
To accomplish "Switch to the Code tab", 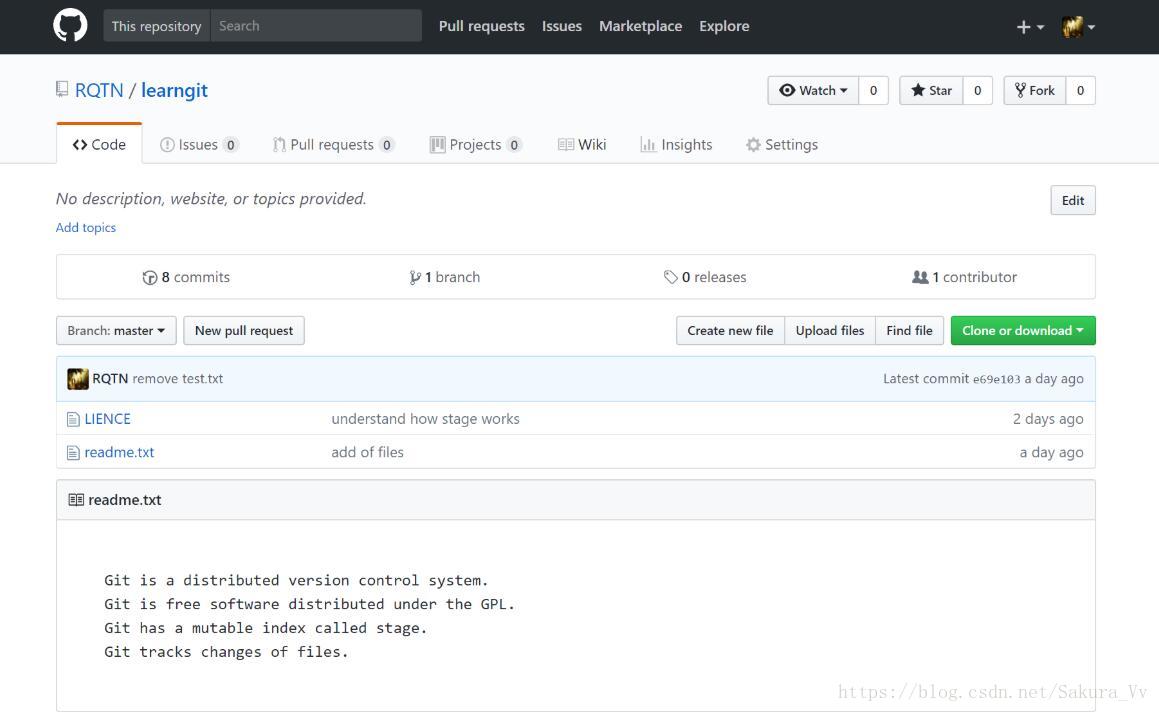I will (99, 144).
